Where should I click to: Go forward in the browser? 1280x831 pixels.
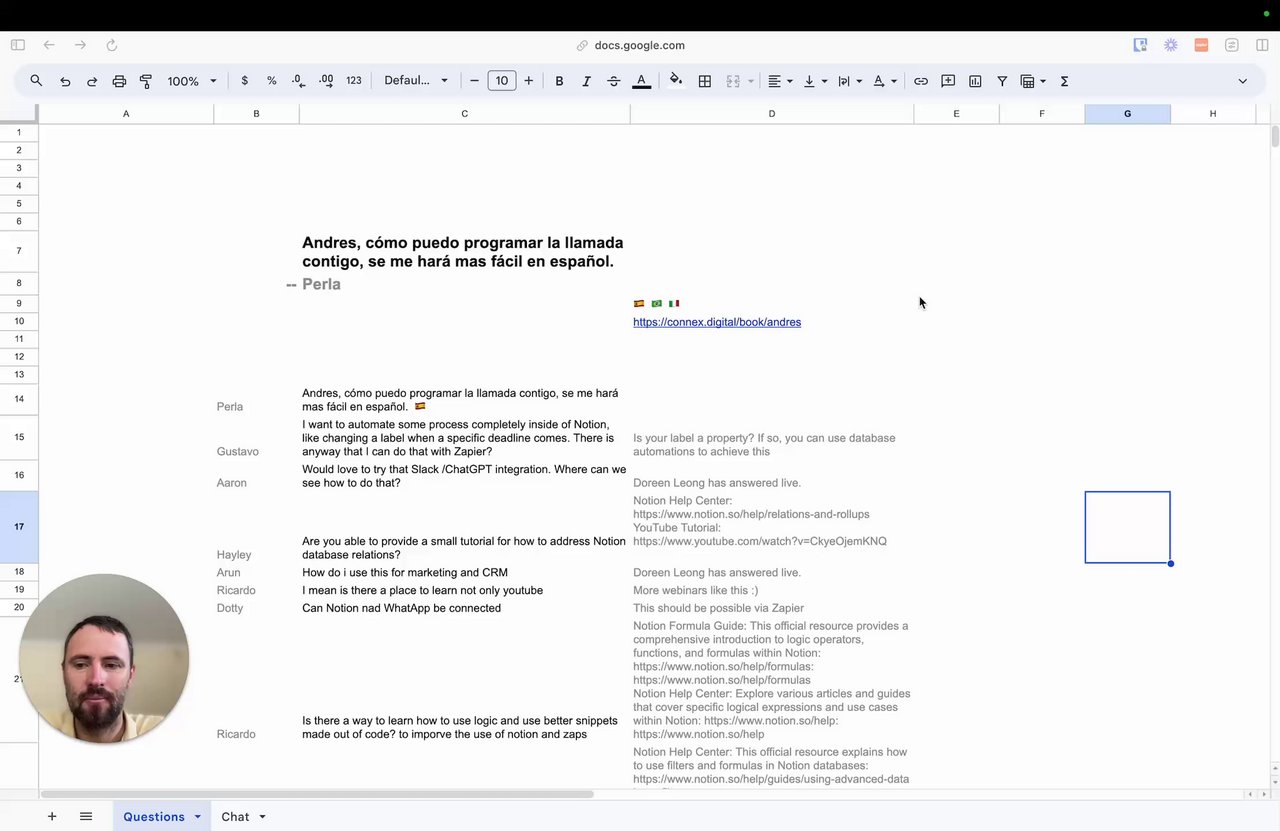tap(80, 45)
